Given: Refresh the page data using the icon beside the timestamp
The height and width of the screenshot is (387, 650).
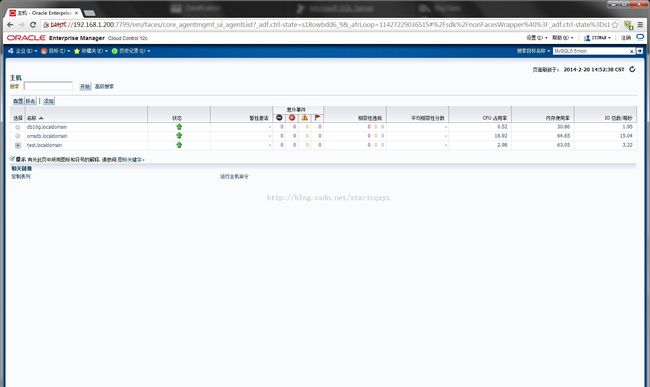Looking at the screenshot, I should click(632, 69).
